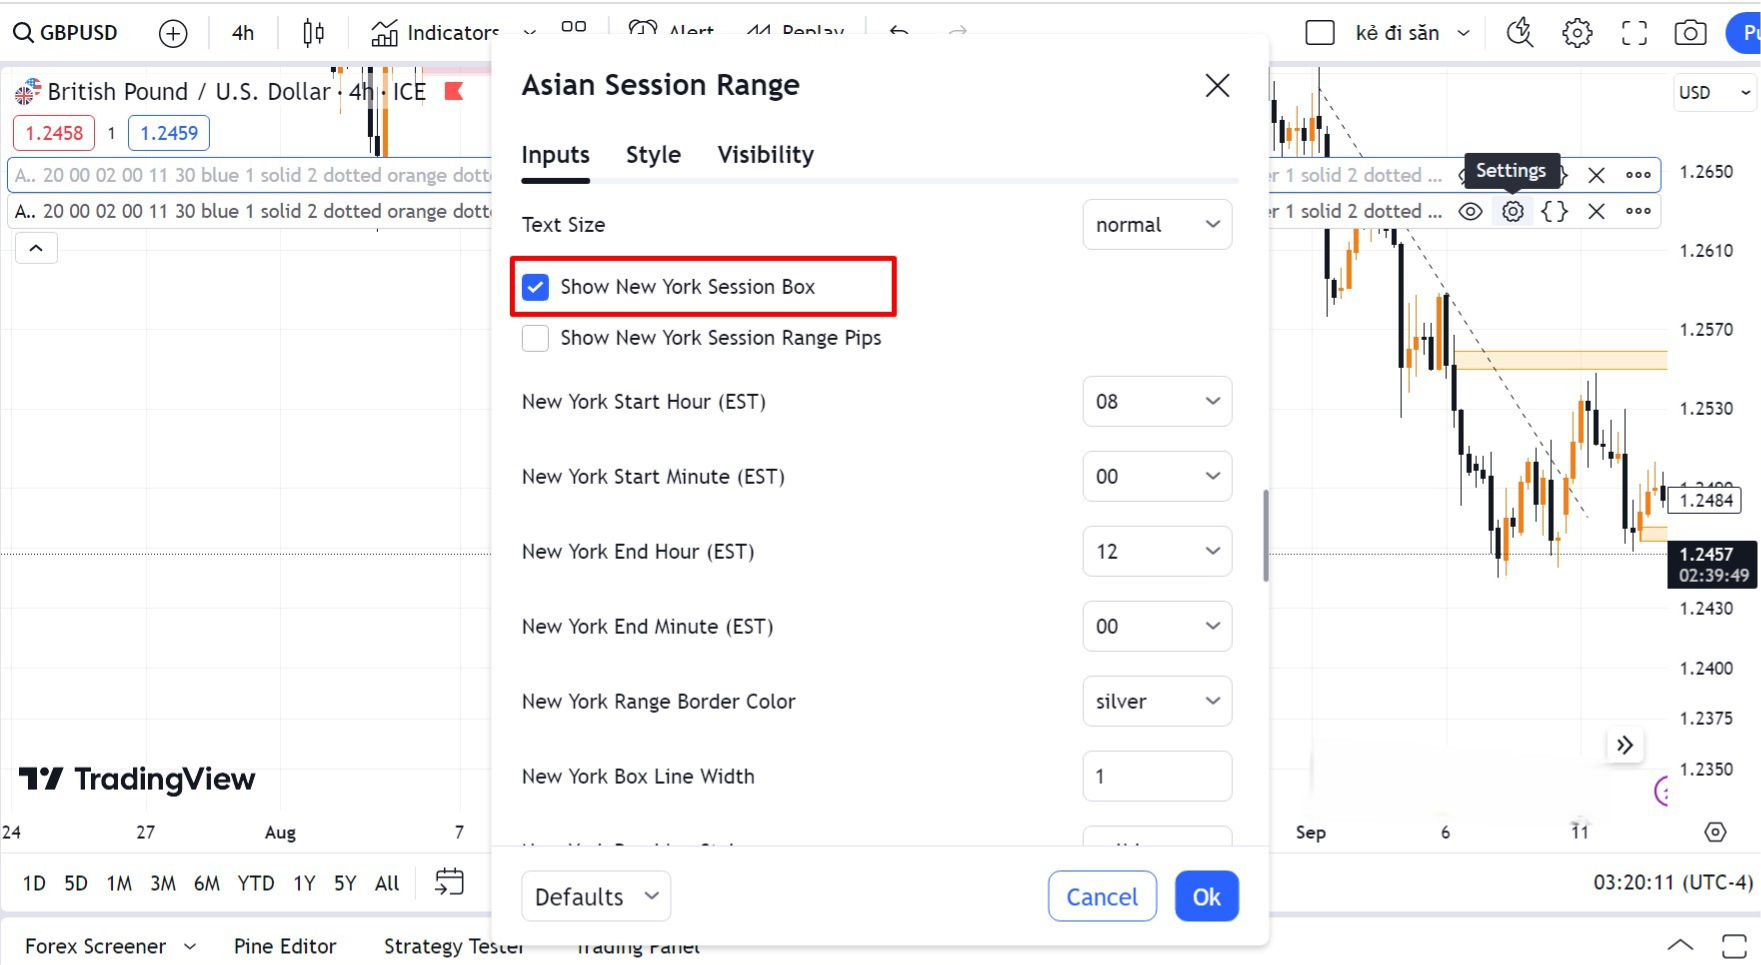Click the add symbol plus icon
The width and height of the screenshot is (1761, 965).
tap(173, 33)
